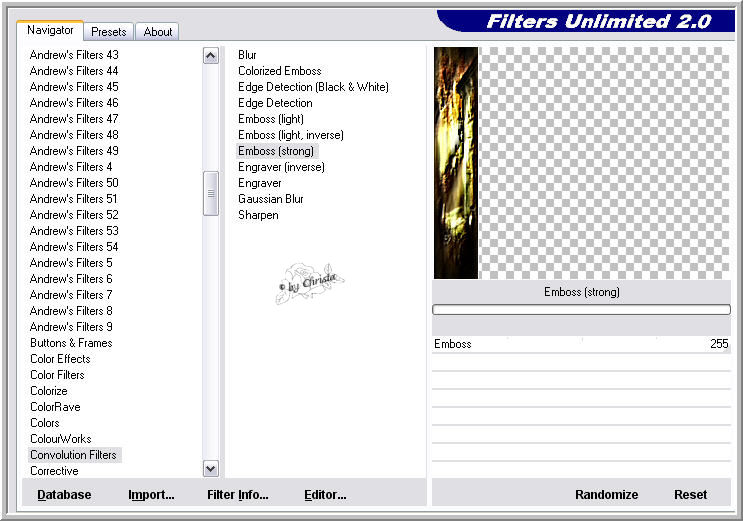Choose the Colorize category
Screen dimensions: 743x521
(49, 391)
